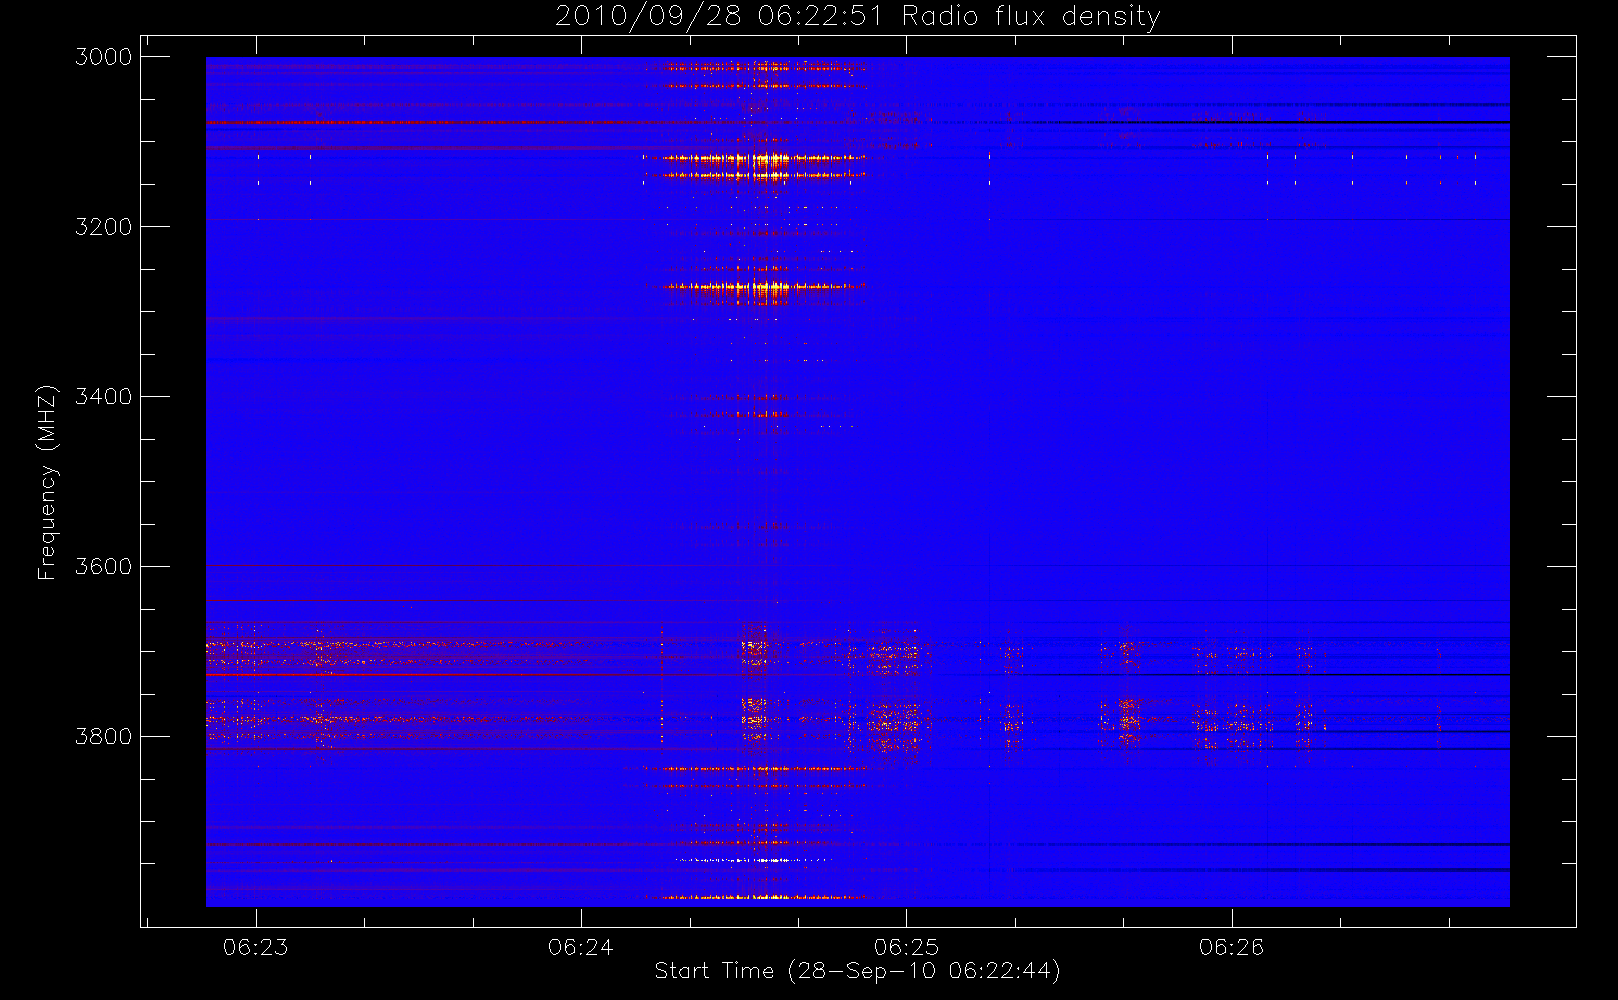Click the 3800 frequency tick label

point(104,737)
